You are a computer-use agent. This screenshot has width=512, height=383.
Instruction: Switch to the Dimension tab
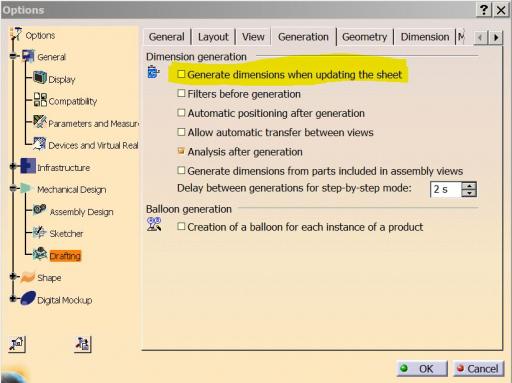click(x=425, y=37)
